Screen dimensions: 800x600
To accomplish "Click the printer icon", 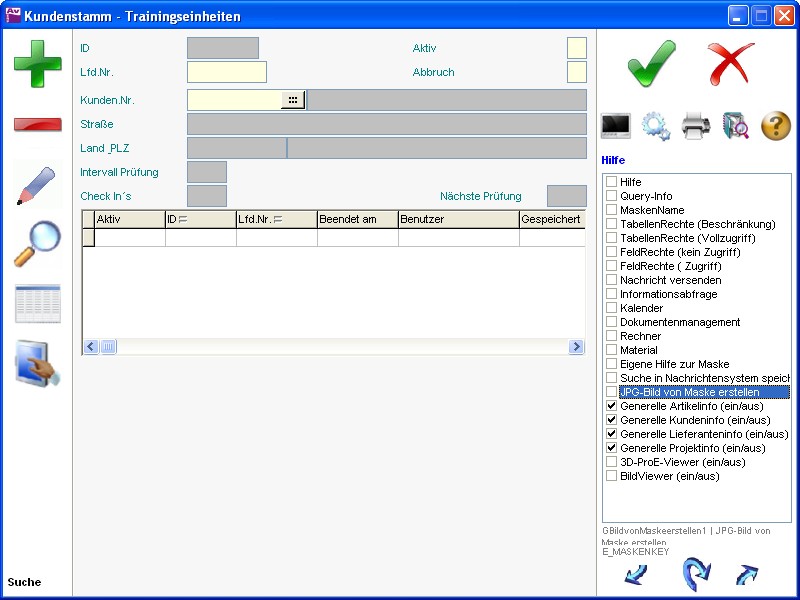I will [696, 126].
